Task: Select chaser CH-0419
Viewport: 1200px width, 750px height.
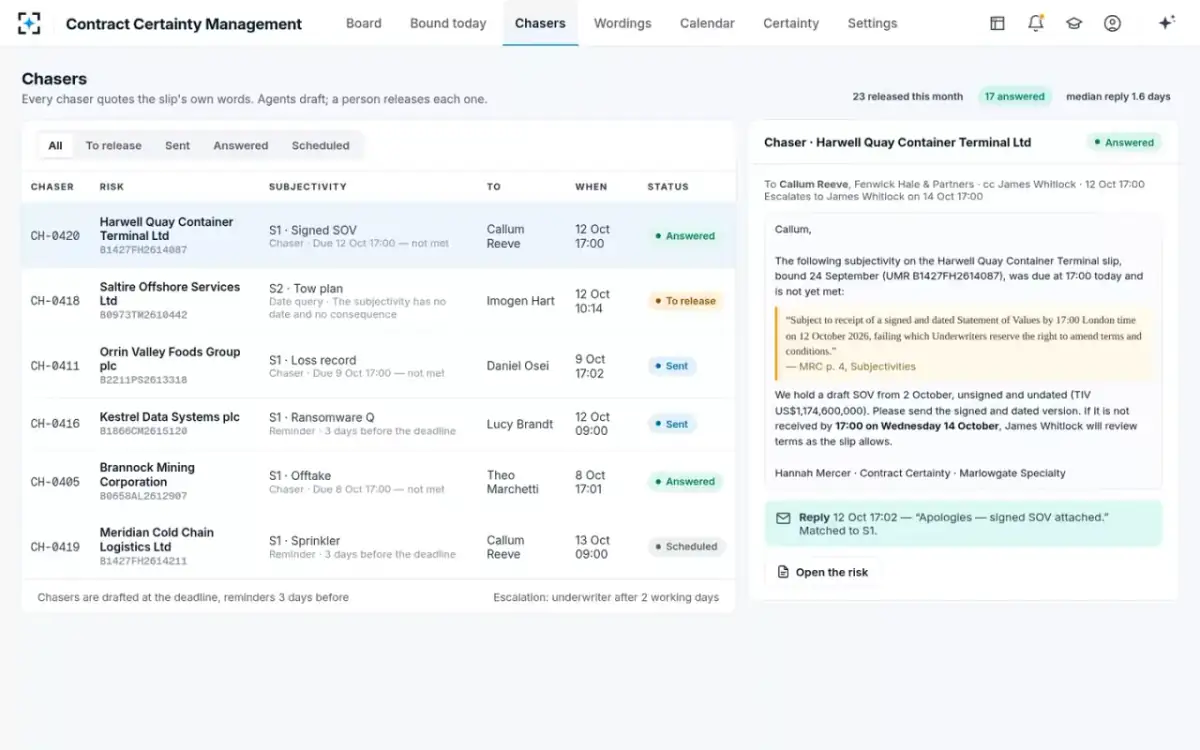Action: [55, 547]
